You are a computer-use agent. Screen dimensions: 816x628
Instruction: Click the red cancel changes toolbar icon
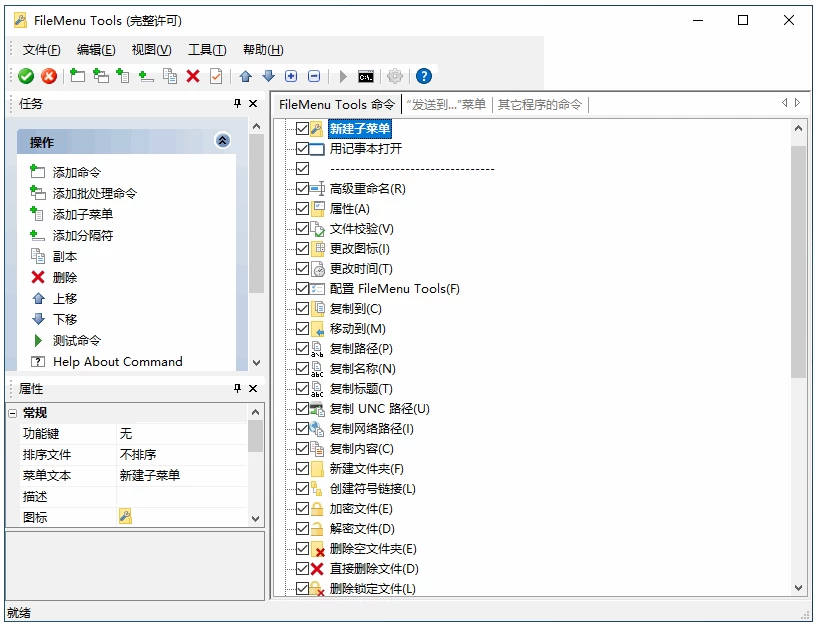click(48, 76)
